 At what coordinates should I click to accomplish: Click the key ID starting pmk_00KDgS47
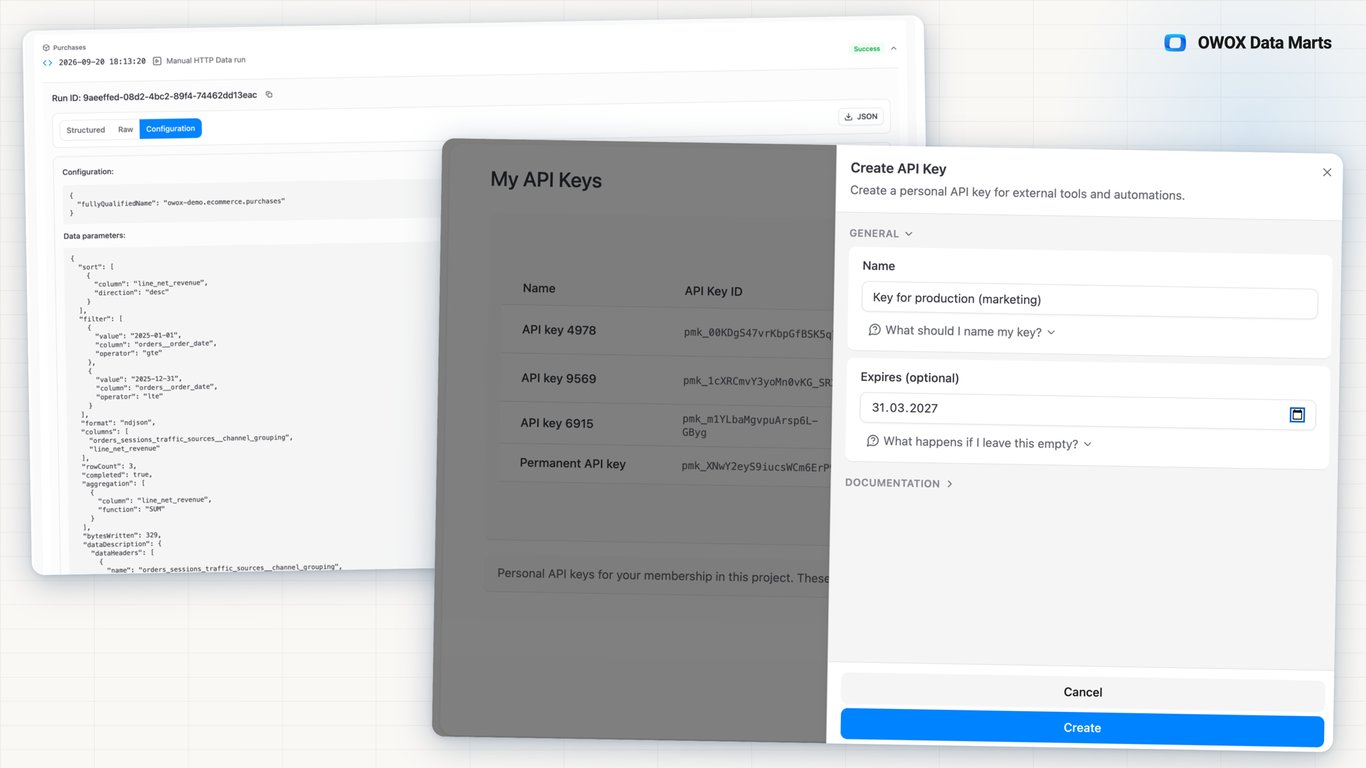point(757,333)
